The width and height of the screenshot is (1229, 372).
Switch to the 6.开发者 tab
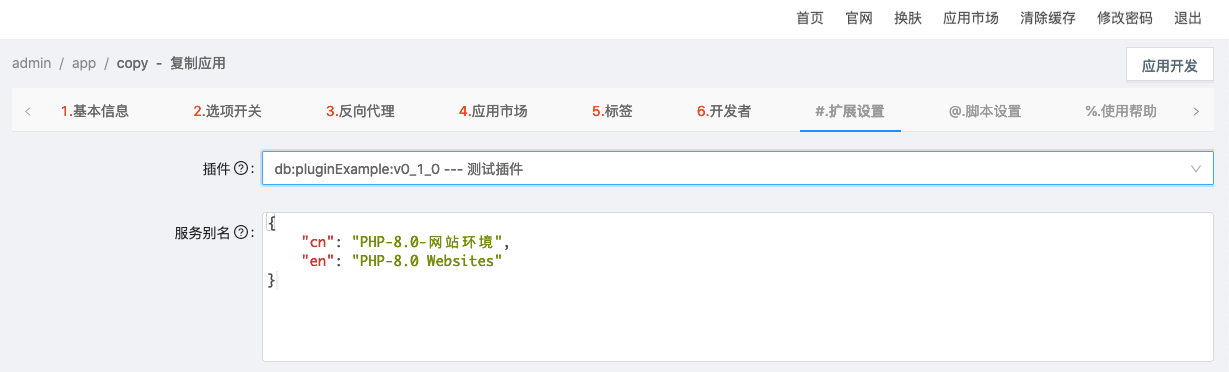click(x=724, y=111)
